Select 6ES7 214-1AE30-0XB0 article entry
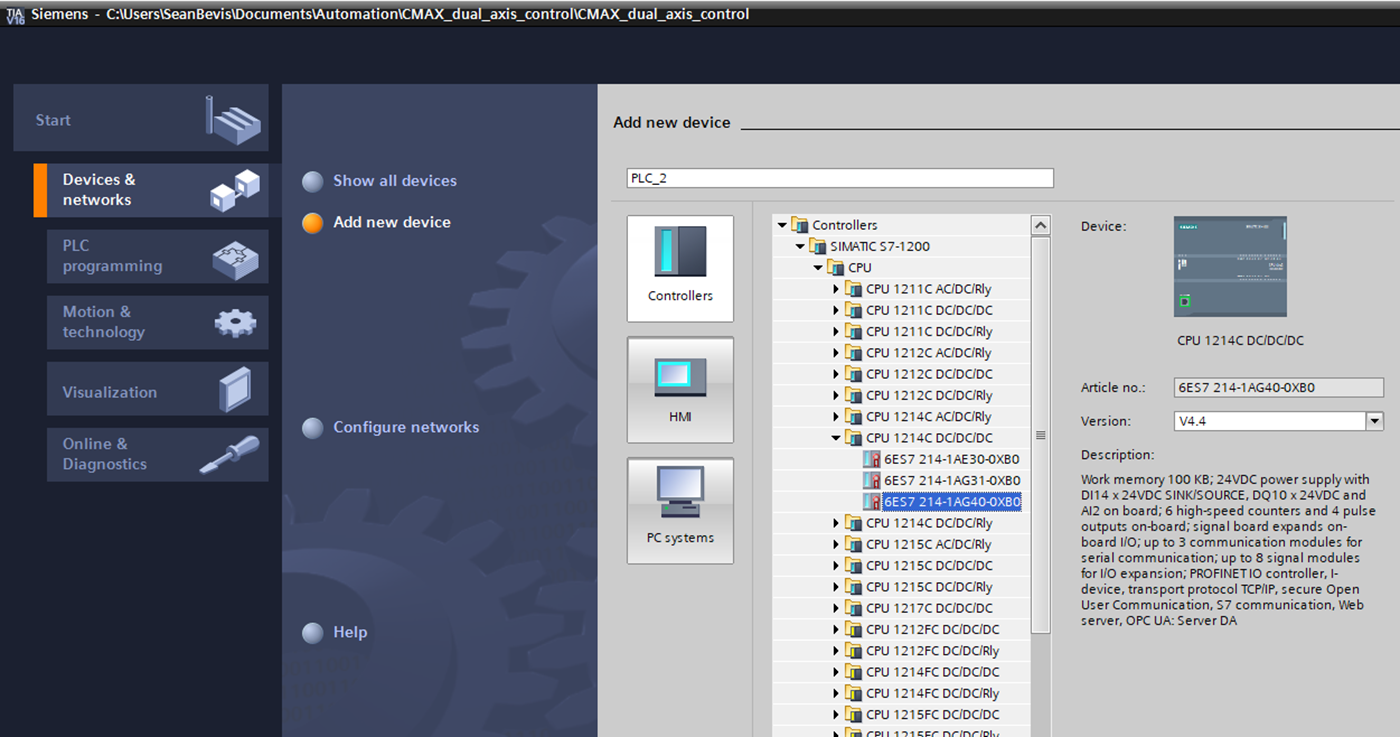This screenshot has height=737, width=1400. tap(951, 459)
